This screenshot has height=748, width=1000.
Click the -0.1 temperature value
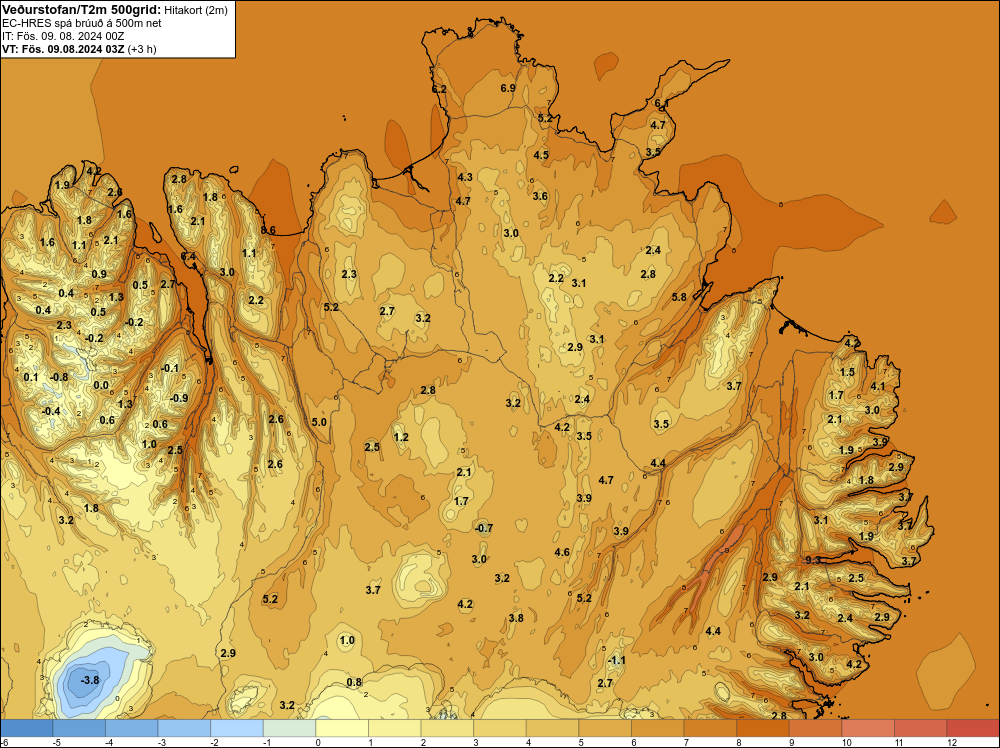click(x=170, y=368)
